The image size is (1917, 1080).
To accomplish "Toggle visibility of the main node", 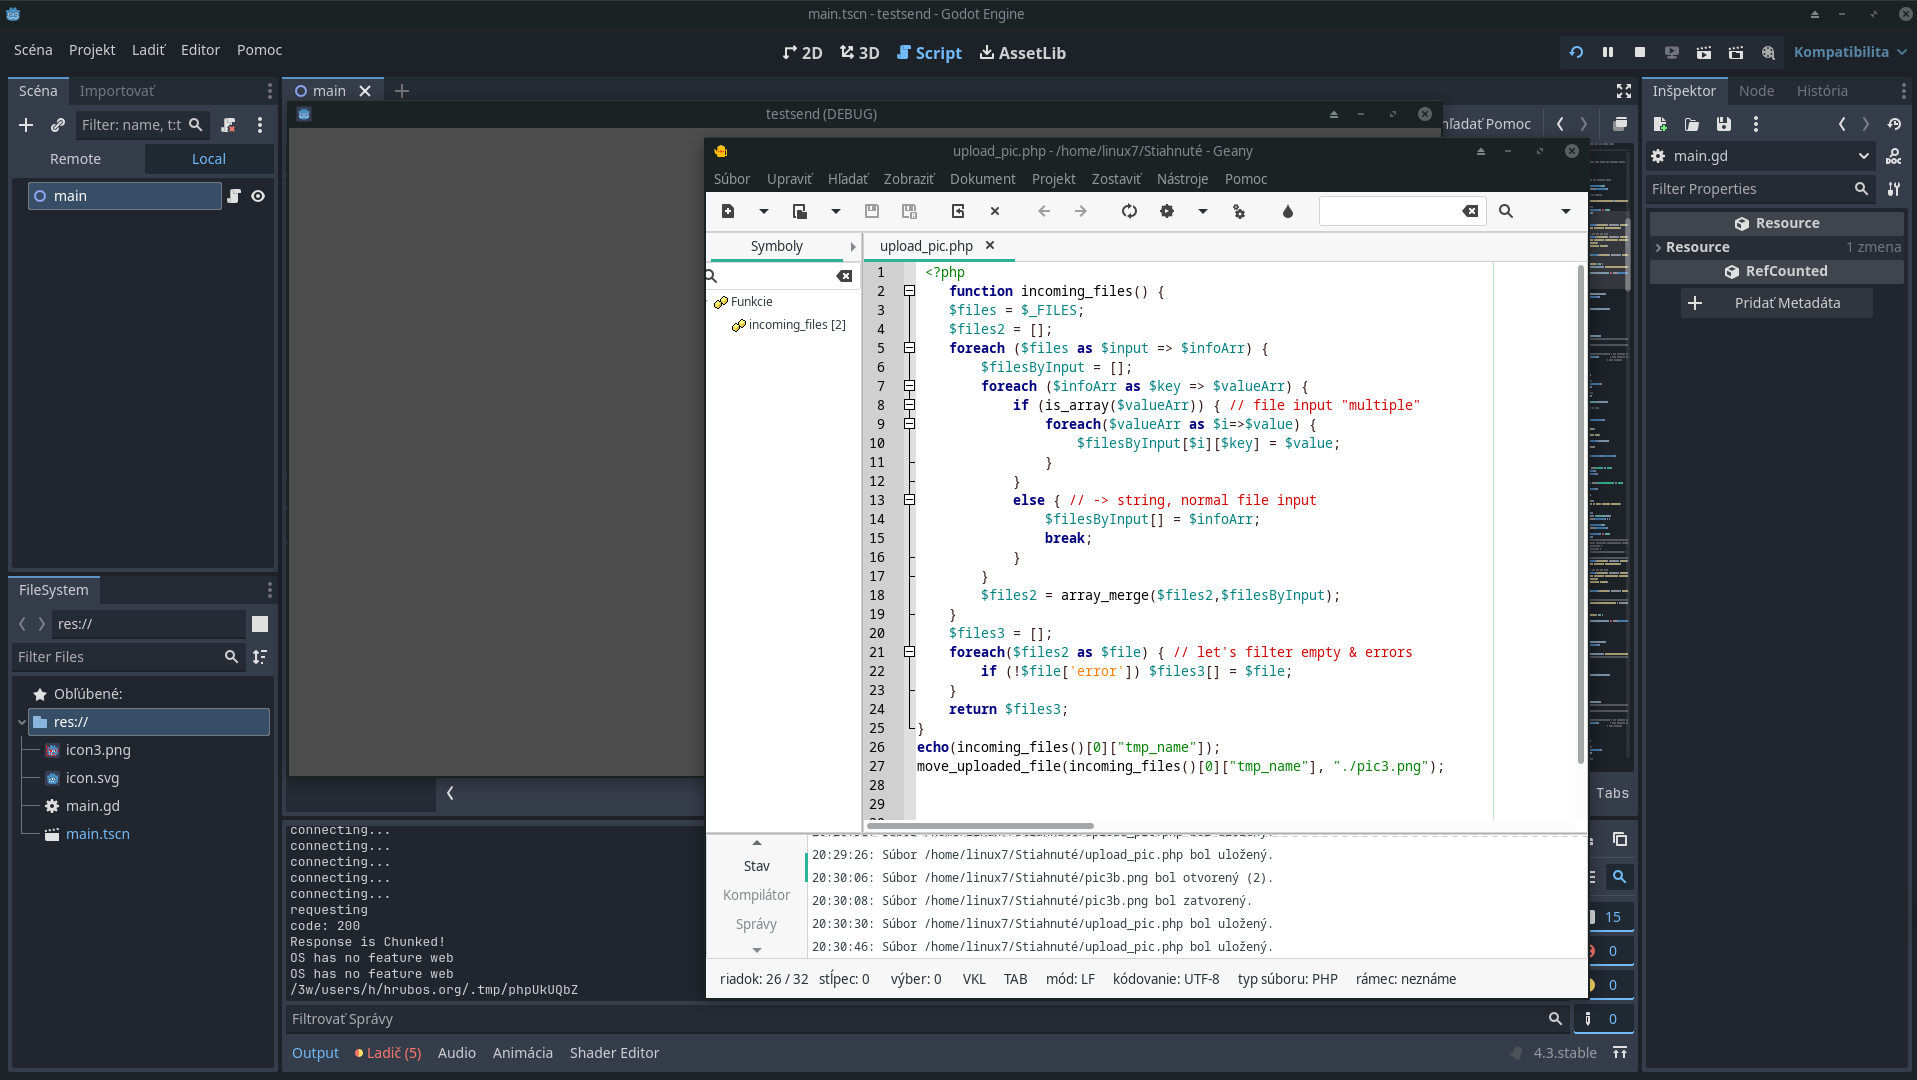I will click(x=258, y=196).
